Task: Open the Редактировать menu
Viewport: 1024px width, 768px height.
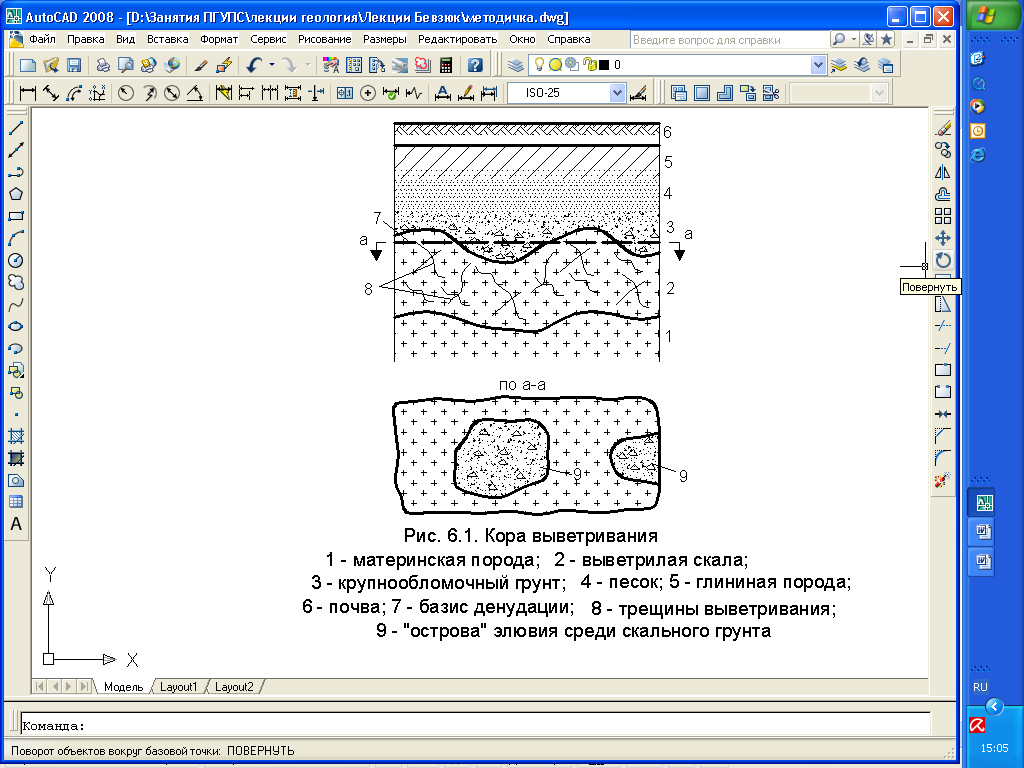Action: (458, 39)
